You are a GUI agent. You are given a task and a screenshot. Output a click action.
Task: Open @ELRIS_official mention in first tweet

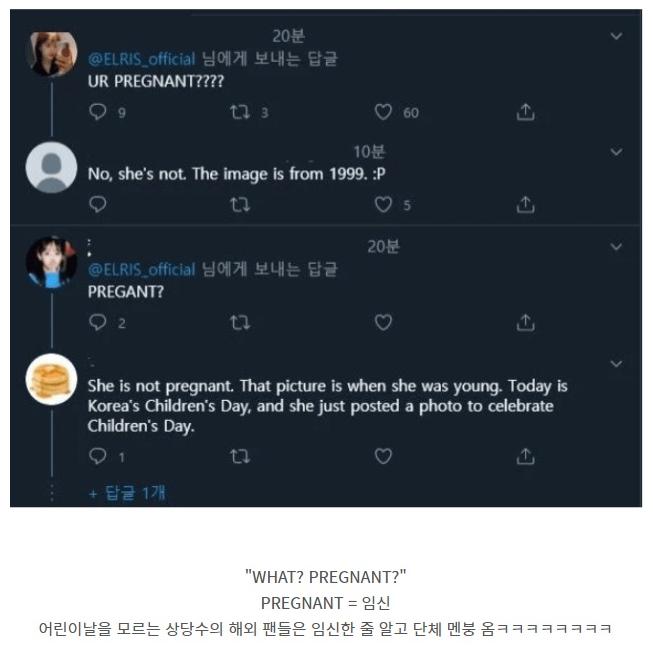[142, 59]
